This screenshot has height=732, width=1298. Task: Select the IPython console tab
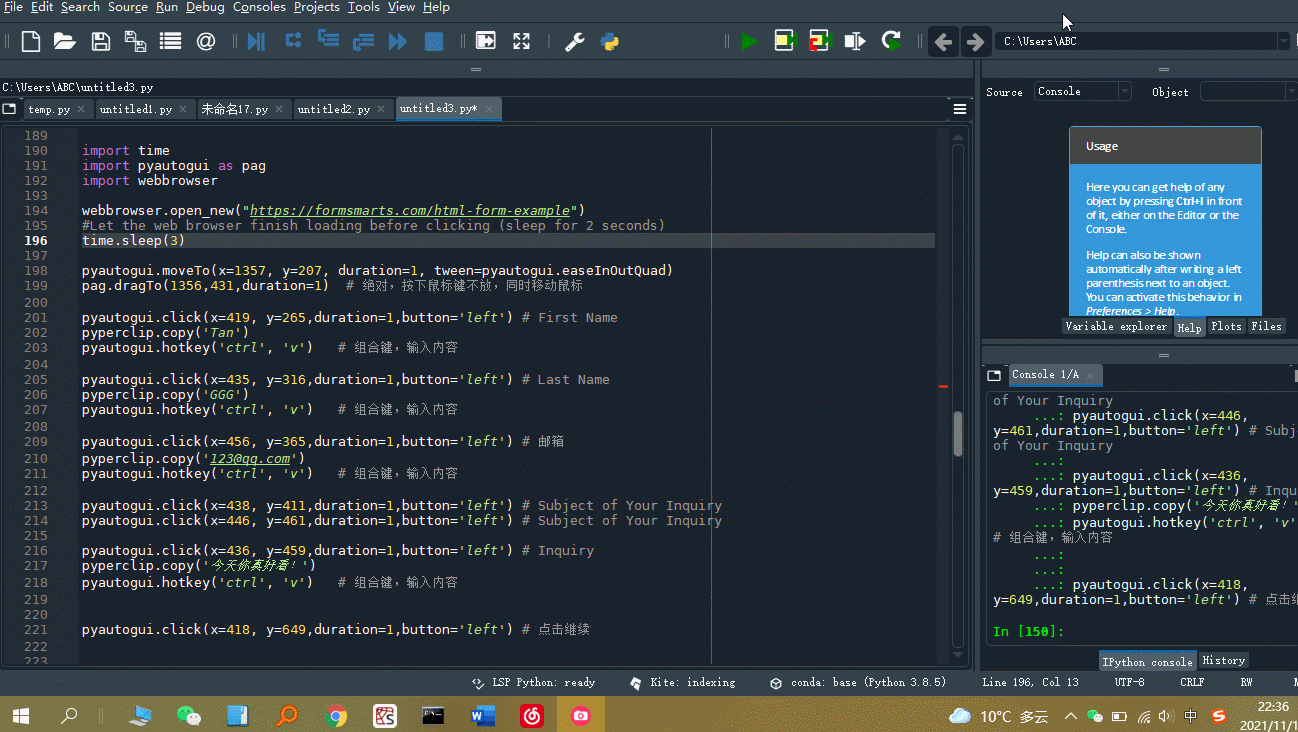pyautogui.click(x=1147, y=662)
